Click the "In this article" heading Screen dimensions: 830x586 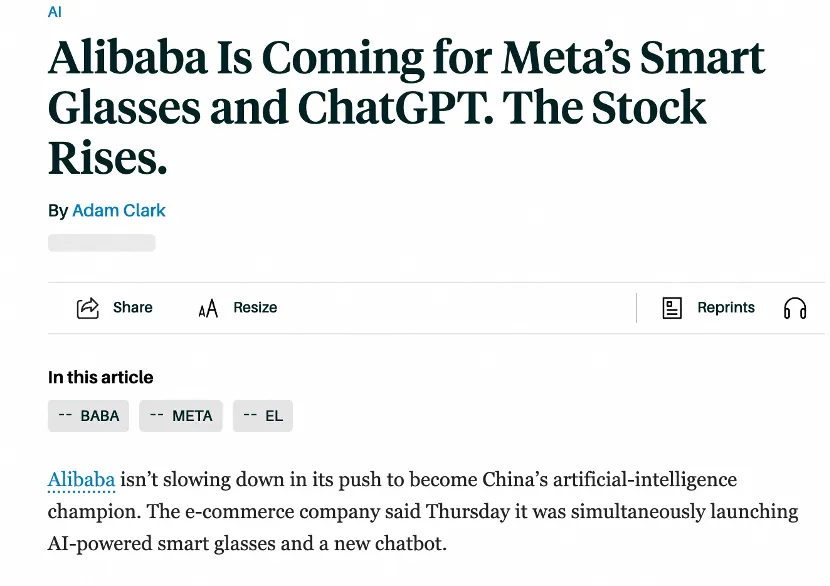click(101, 377)
